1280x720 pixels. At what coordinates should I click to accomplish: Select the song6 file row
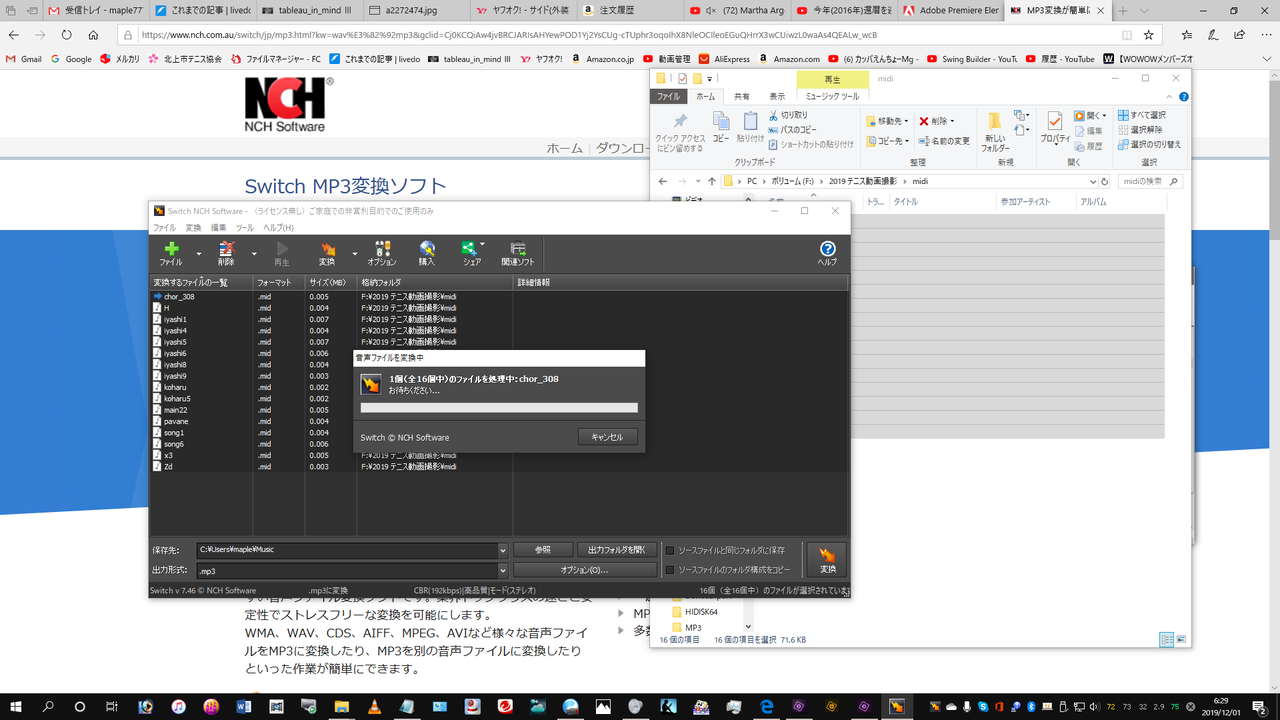498,444
